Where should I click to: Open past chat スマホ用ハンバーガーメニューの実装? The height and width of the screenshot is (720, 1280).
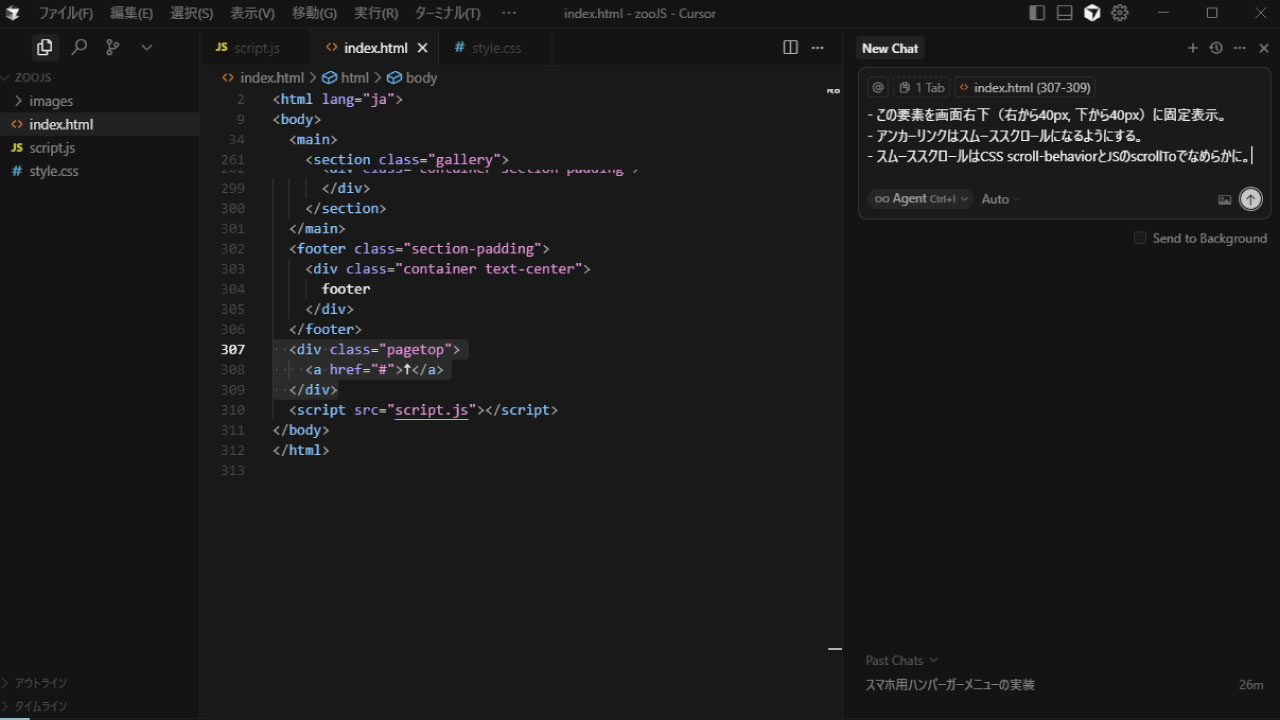tap(950, 685)
